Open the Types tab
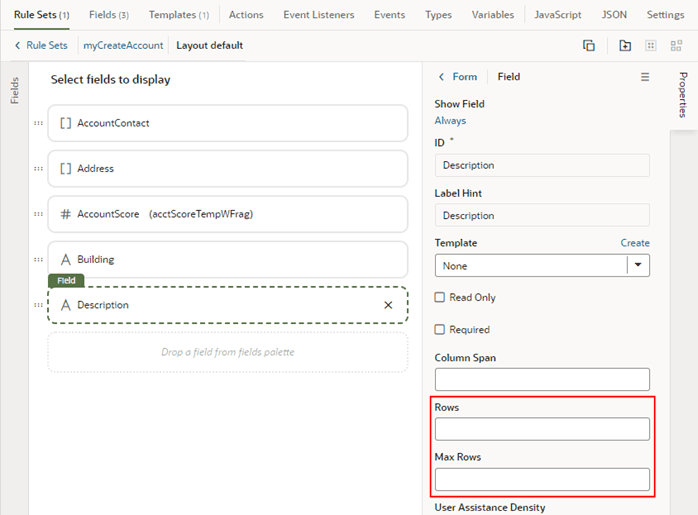 pyautogui.click(x=438, y=15)
